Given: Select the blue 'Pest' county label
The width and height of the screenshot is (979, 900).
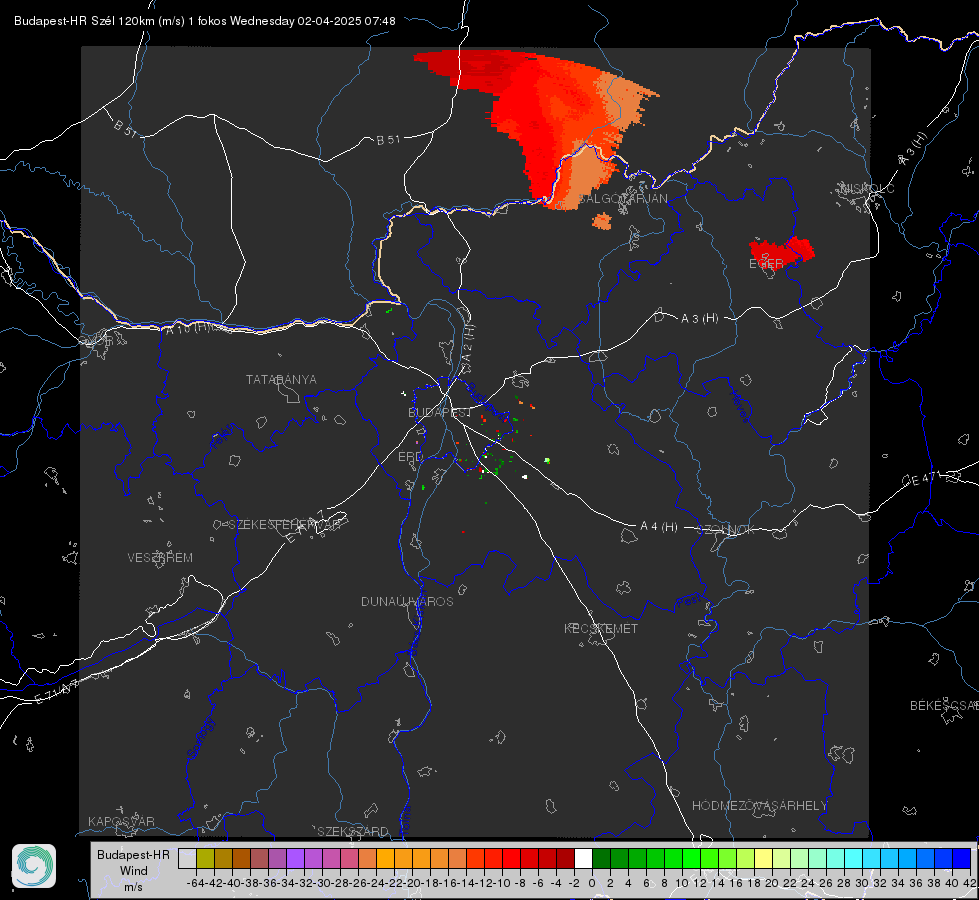Looking at the screenshot, I should point(689,602).
